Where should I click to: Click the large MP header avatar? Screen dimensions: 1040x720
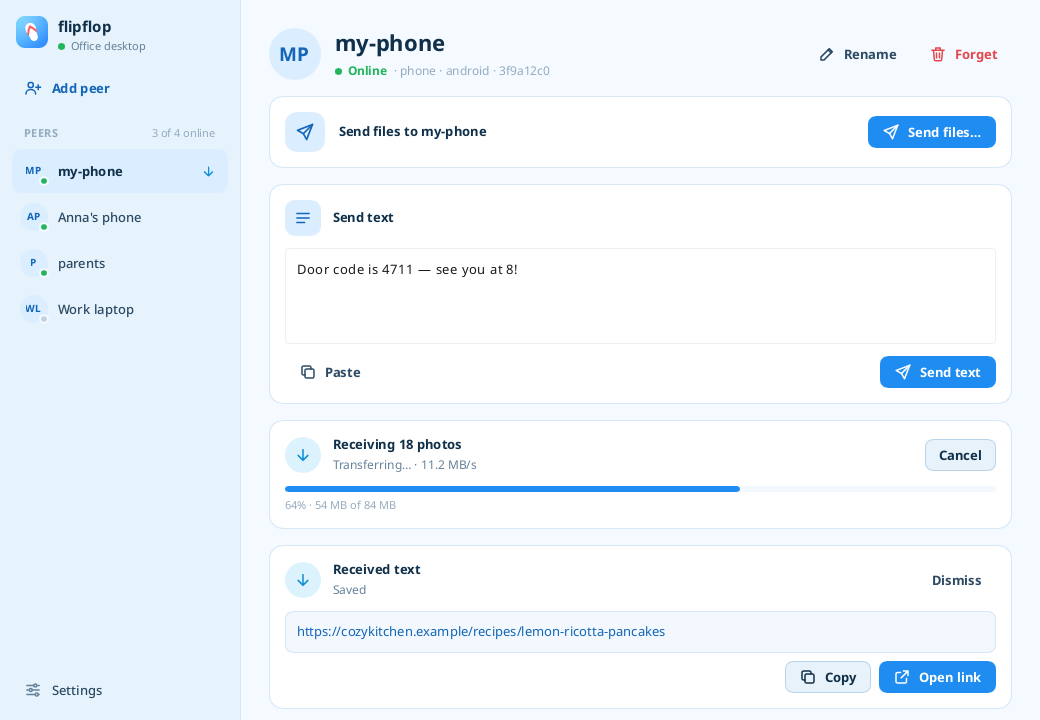[294, 54]
